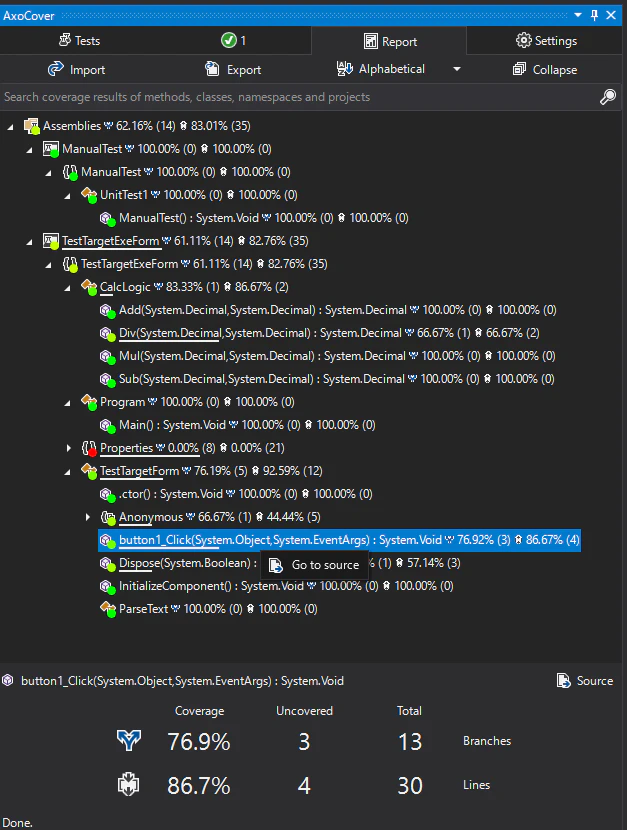627x830 pixels.
Task: Open the AxoCover window options dropdown
Action: click(578, 15)
